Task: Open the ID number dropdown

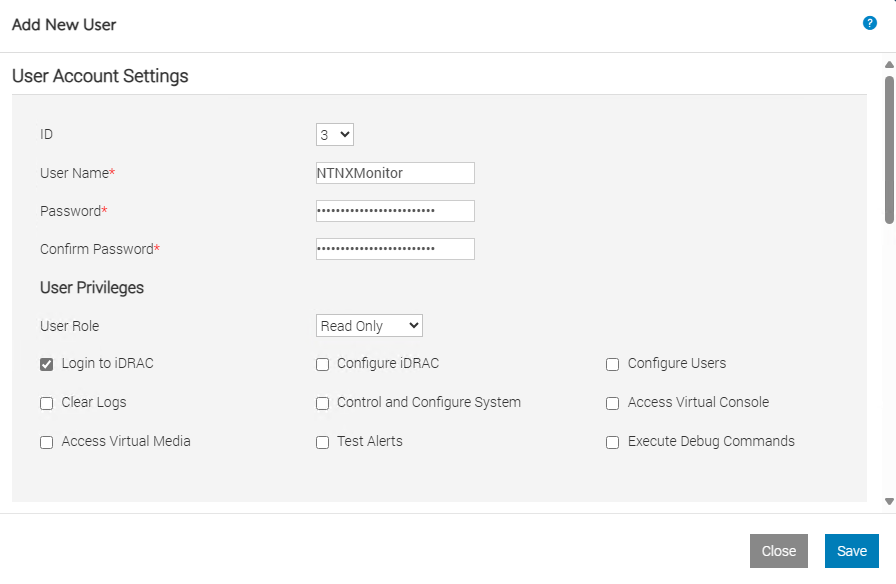Action: pos(335,135)
